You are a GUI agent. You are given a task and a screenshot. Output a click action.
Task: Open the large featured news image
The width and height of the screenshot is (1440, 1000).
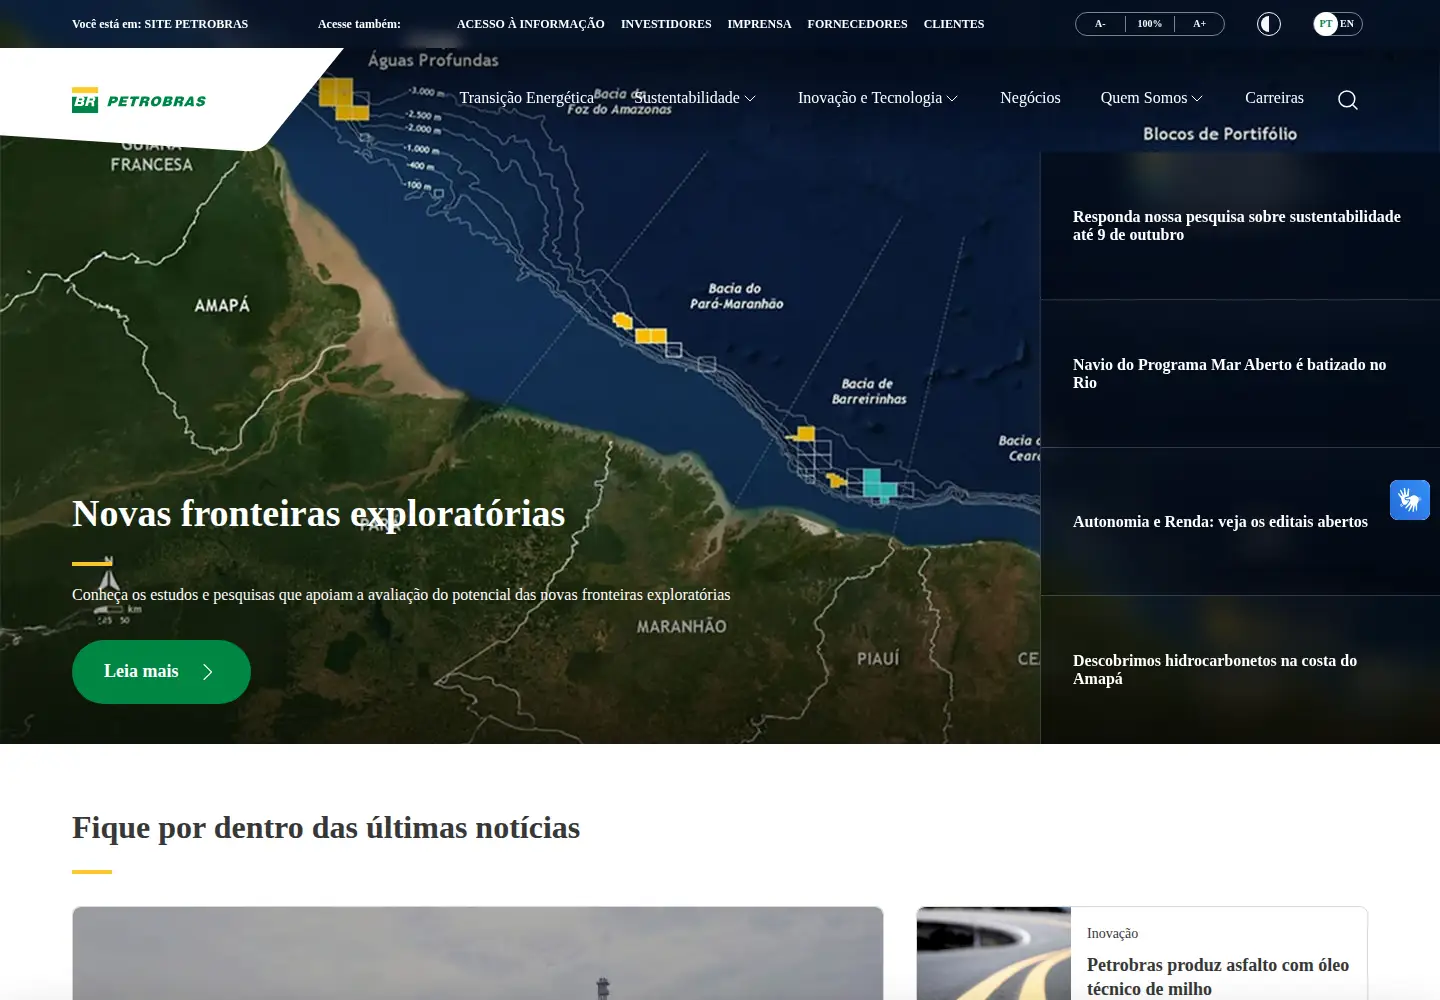[x=478, y=953]
